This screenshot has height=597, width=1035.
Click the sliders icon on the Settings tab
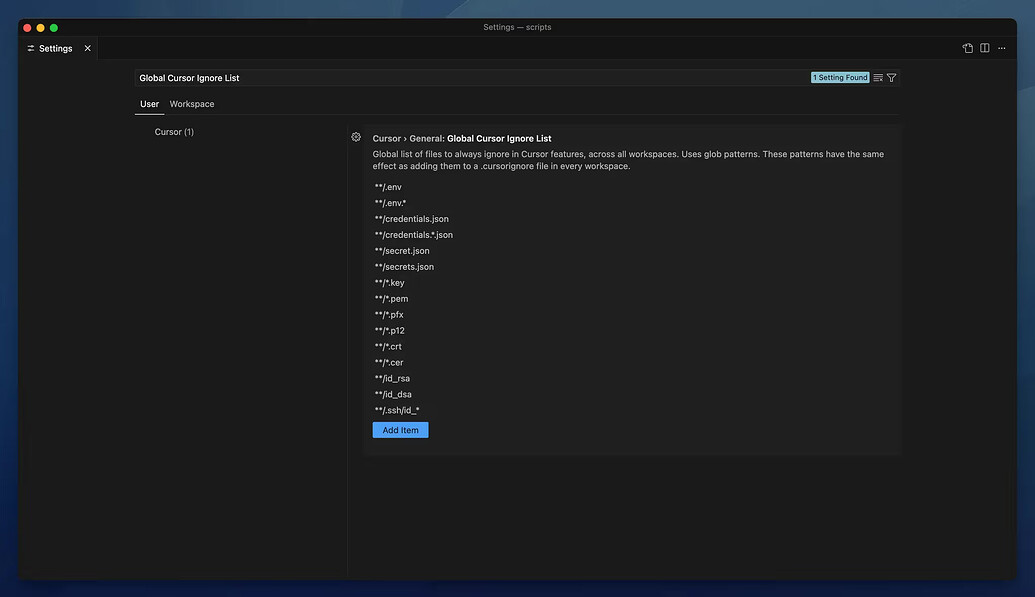(x=30, y=47)
